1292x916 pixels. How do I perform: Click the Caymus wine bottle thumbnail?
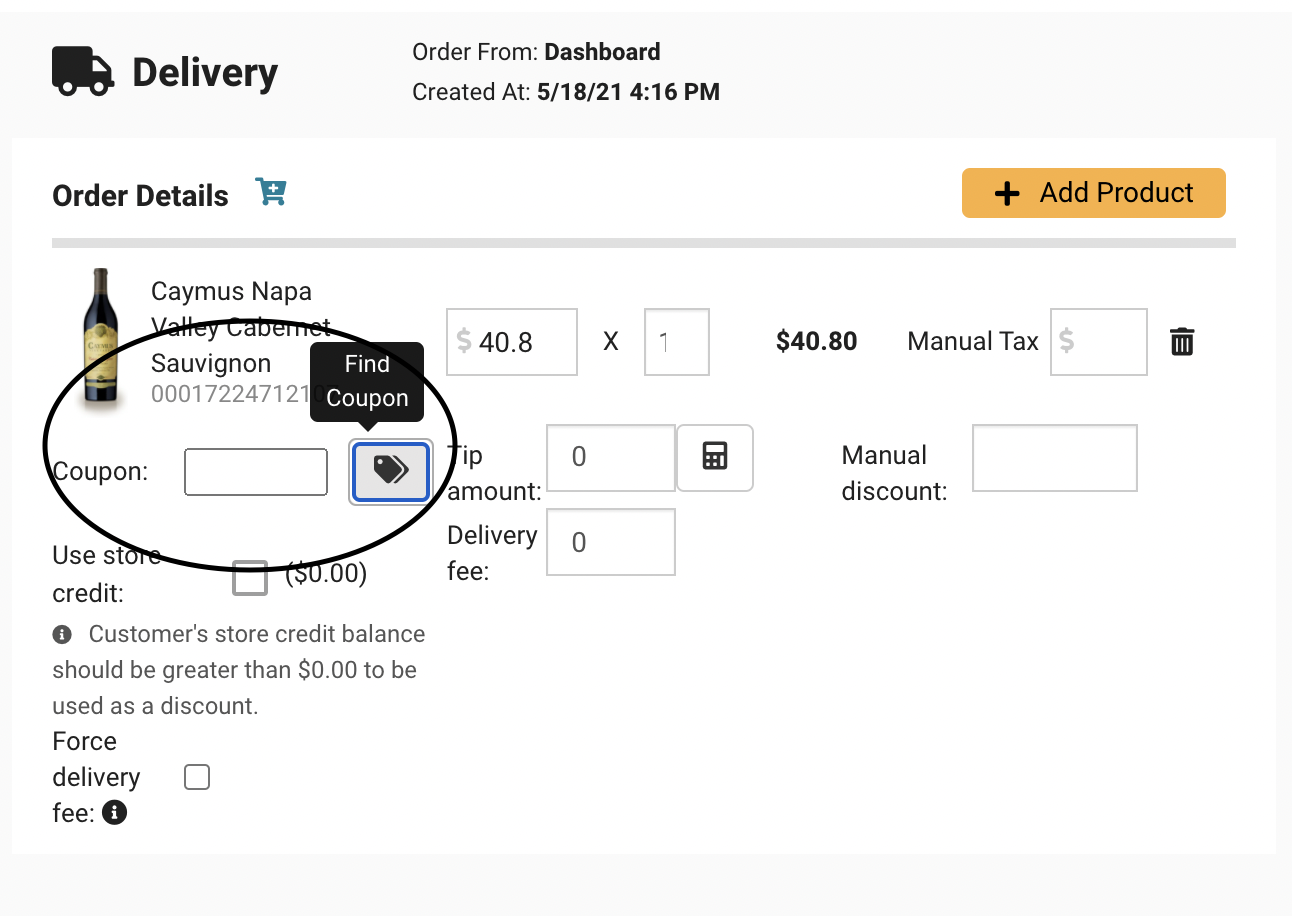(x=100, y=337)
